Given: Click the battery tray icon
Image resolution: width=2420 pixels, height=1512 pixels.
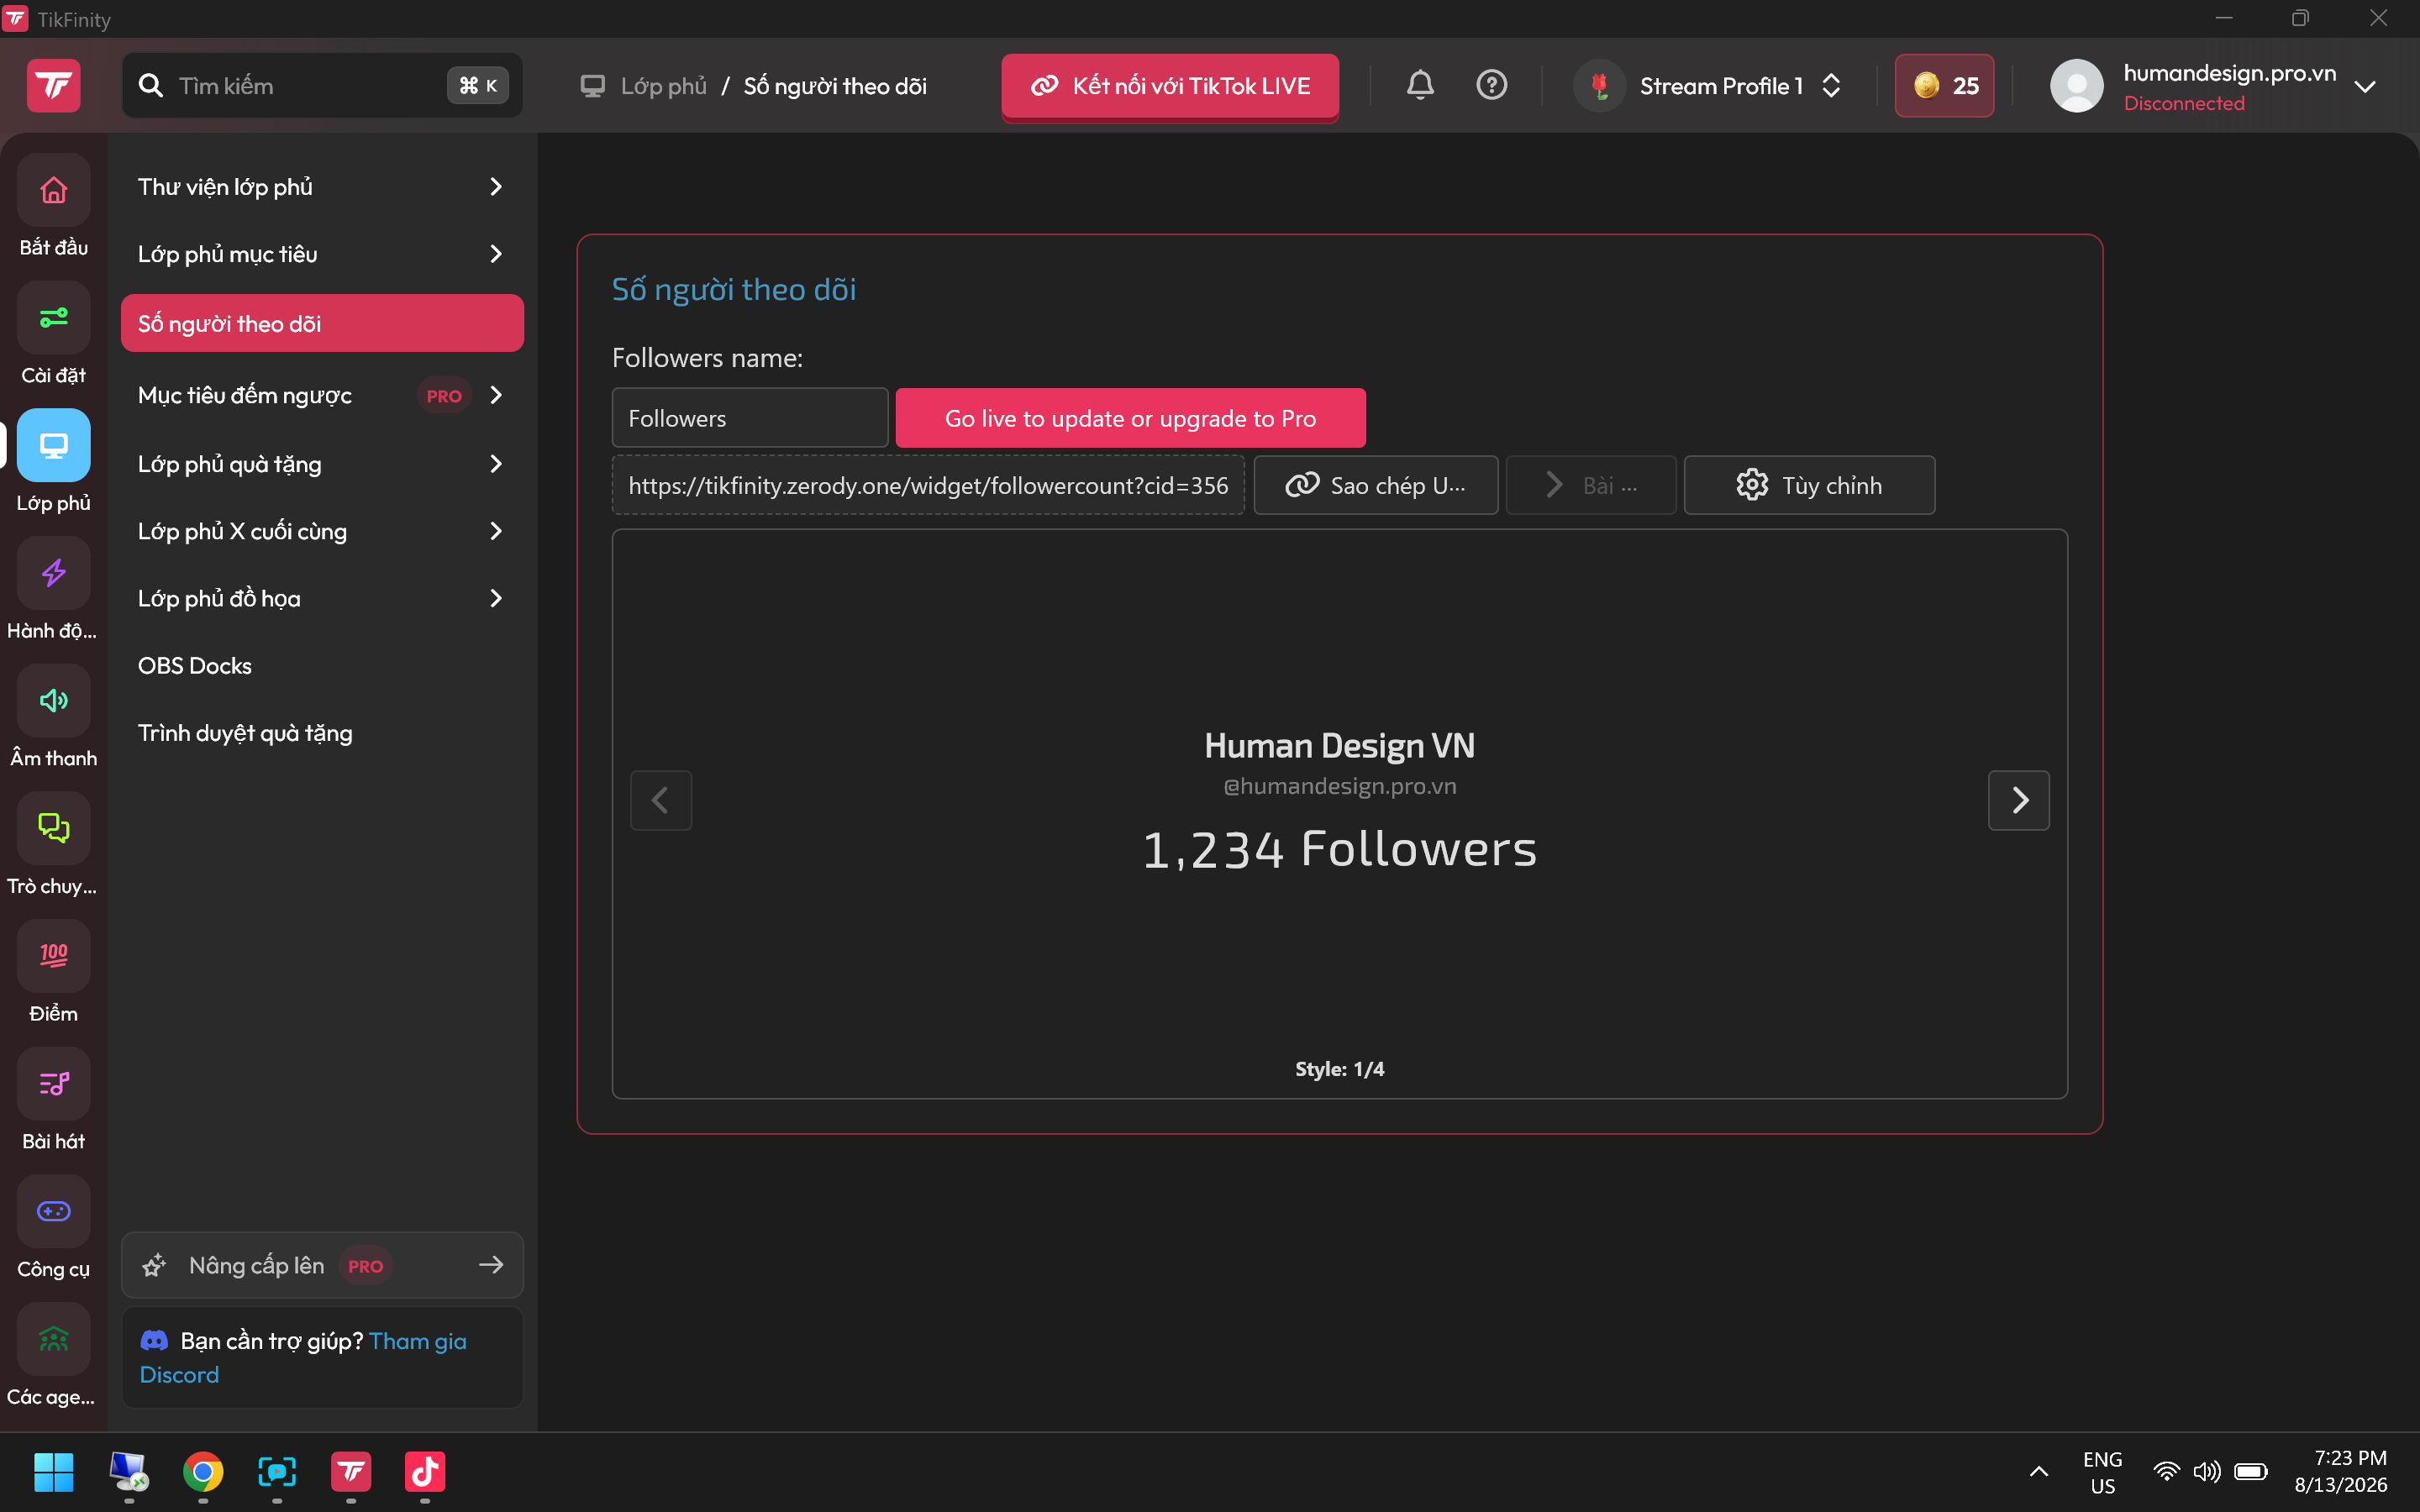Looking at the screenshot, I should point(2251,1472).
